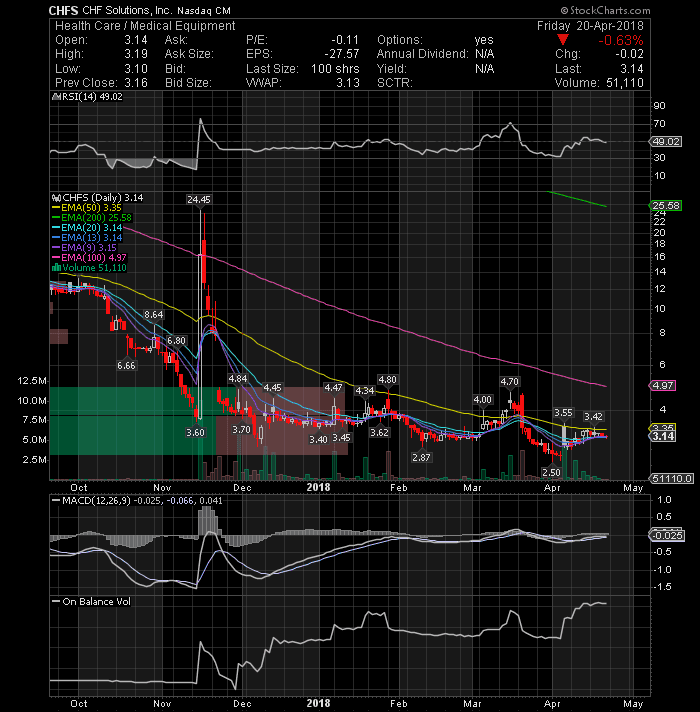Click the red down-triangle change indicator
Screen dimensions: 700x712
point(563,40)
